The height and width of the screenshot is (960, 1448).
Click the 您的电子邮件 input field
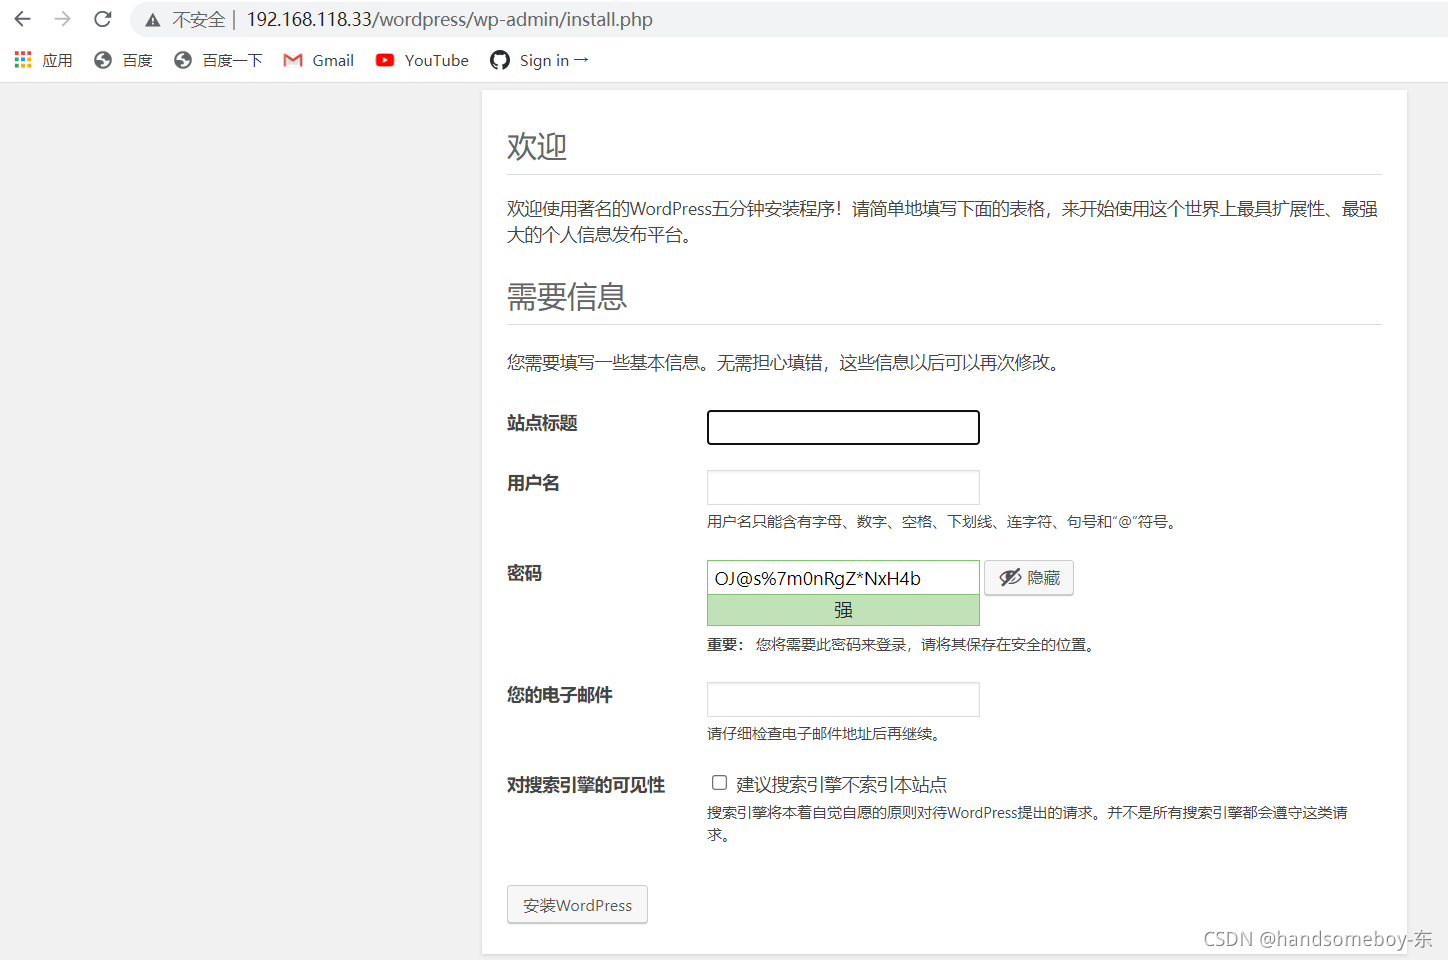(843, 700)
